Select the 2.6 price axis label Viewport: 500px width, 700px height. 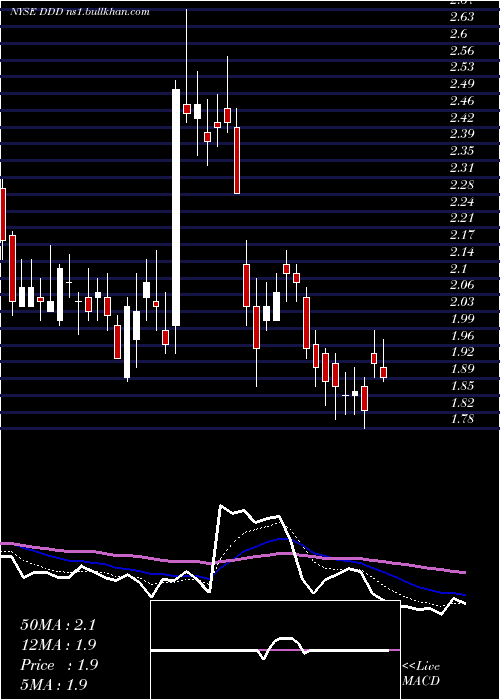point(458,34)
